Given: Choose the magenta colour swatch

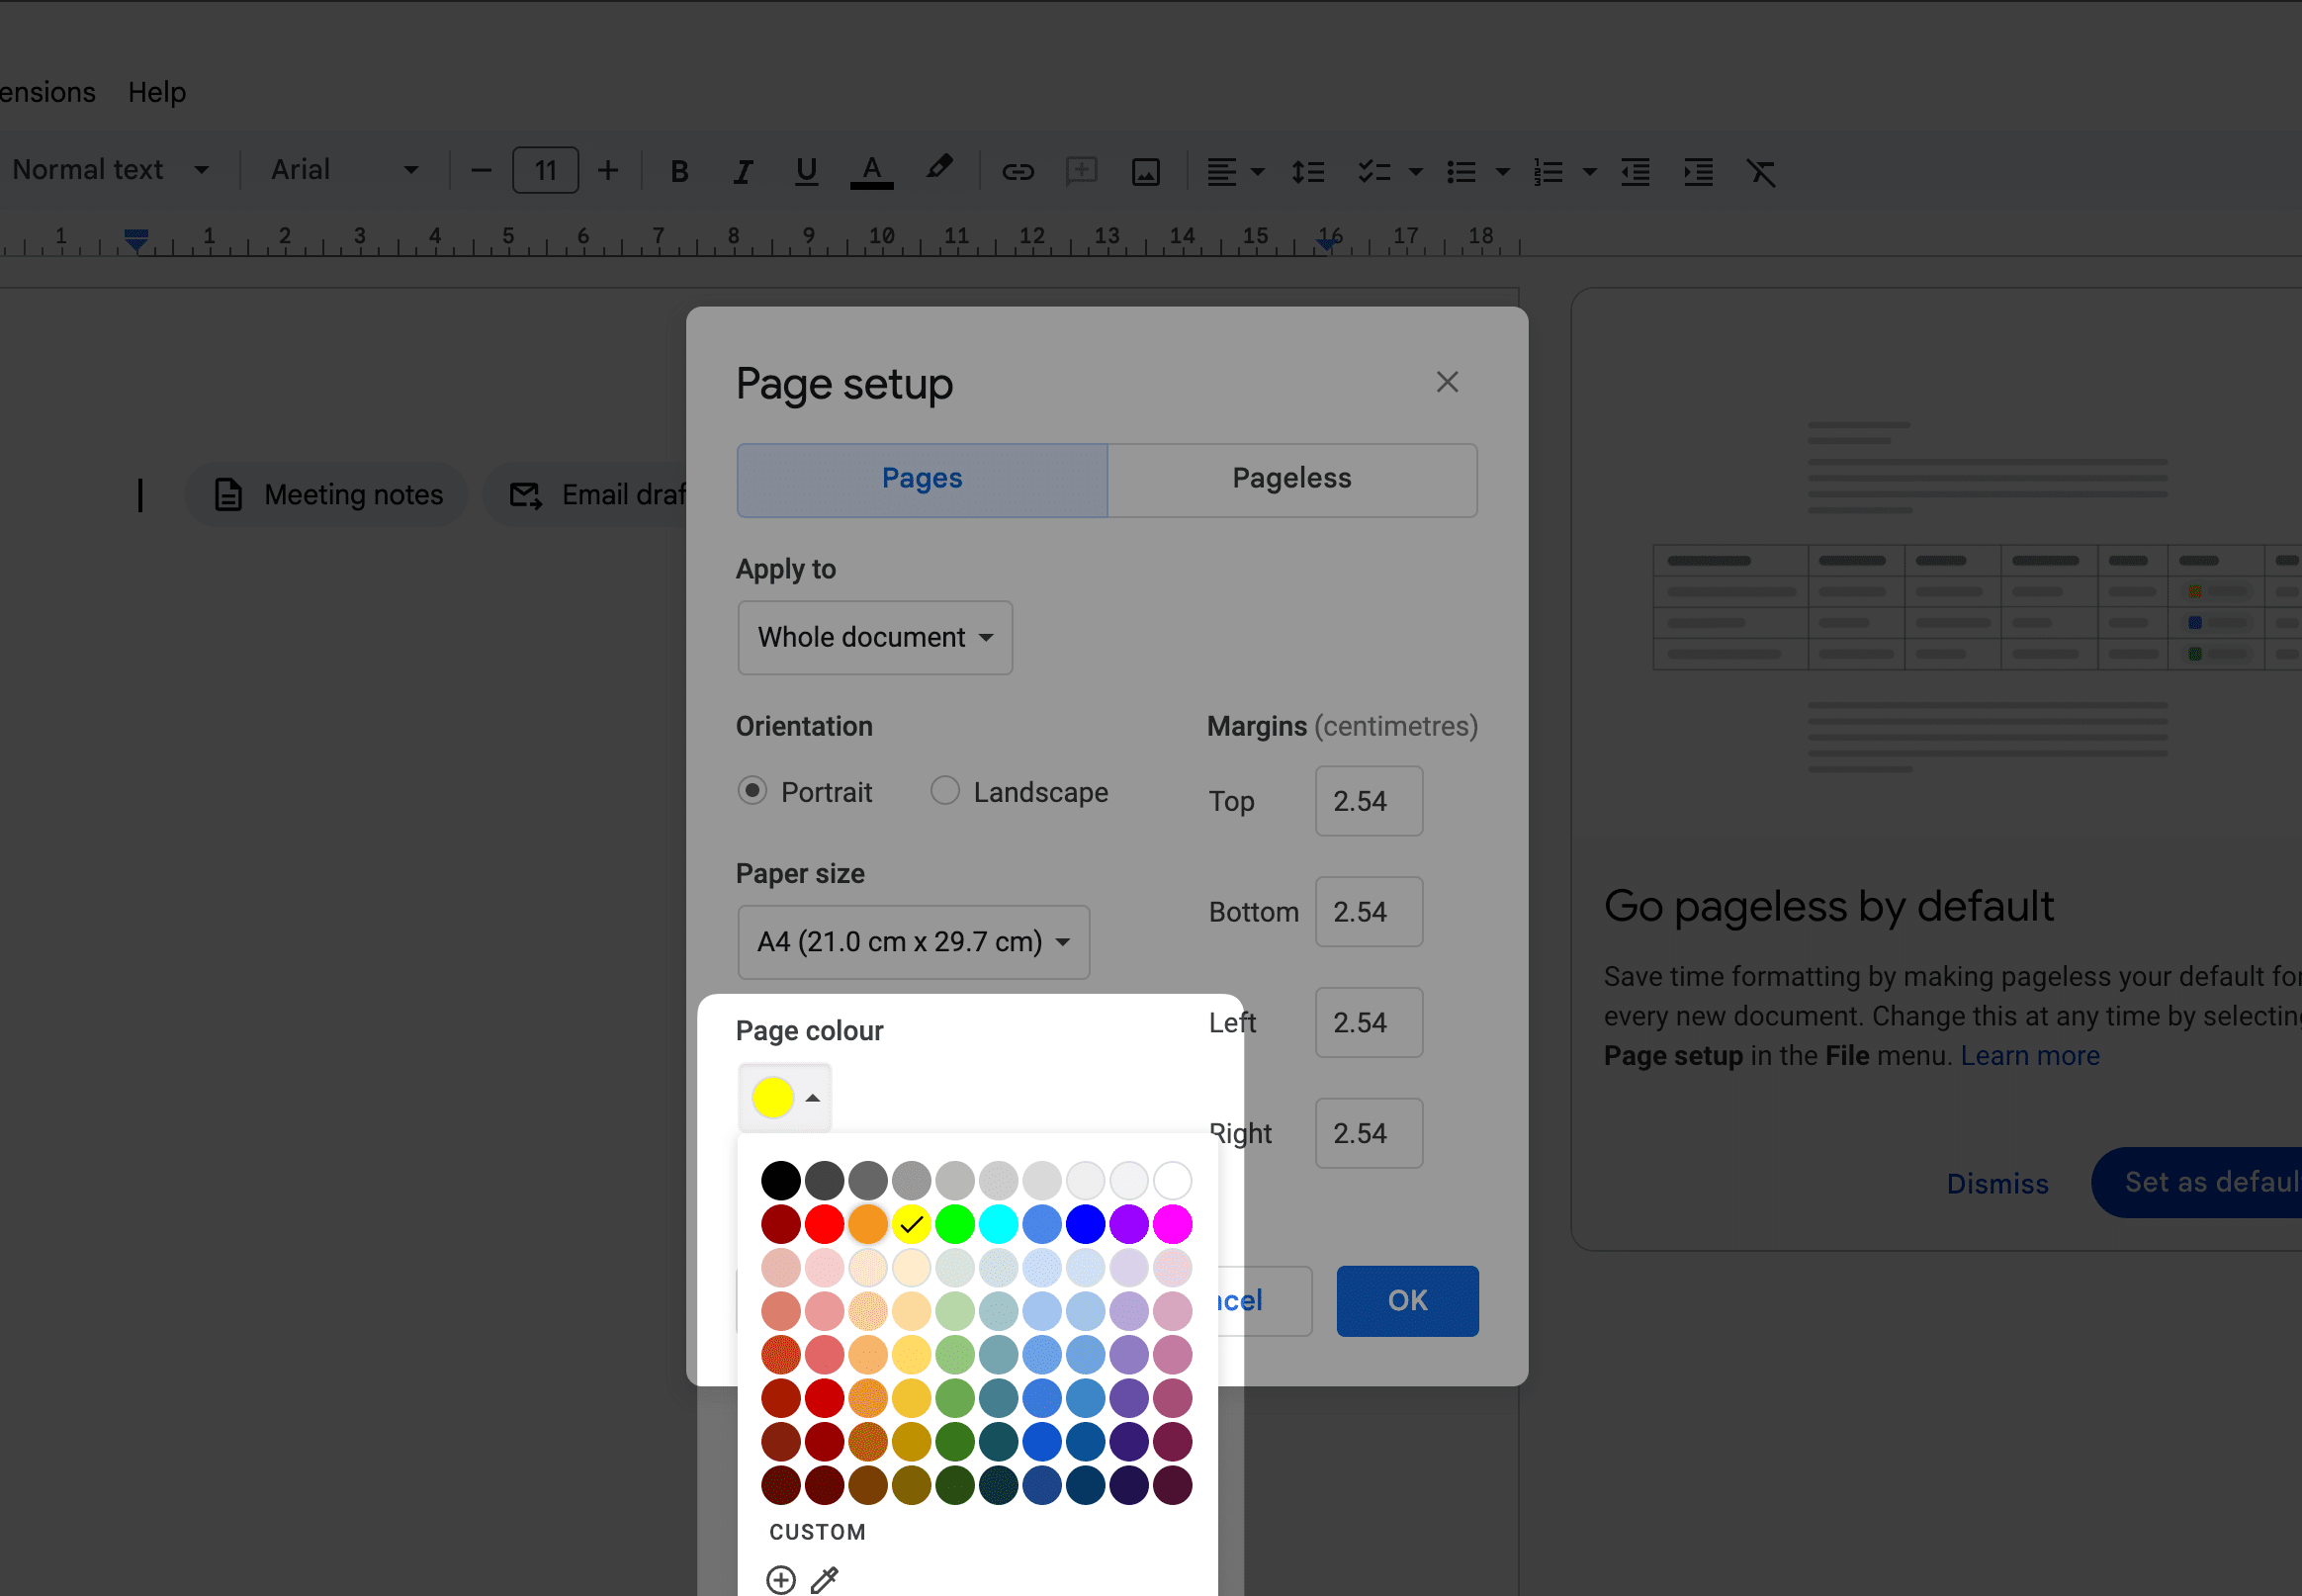Looking at the screenshot, I should [1172, 1224].
